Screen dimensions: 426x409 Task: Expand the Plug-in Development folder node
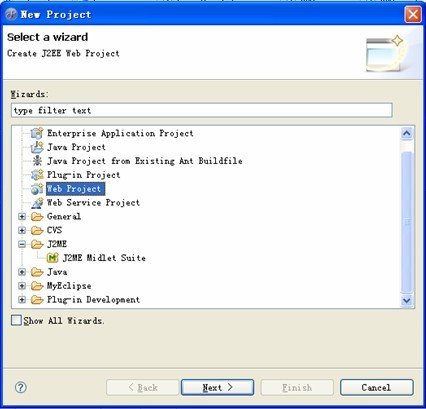tap(22, 300)
